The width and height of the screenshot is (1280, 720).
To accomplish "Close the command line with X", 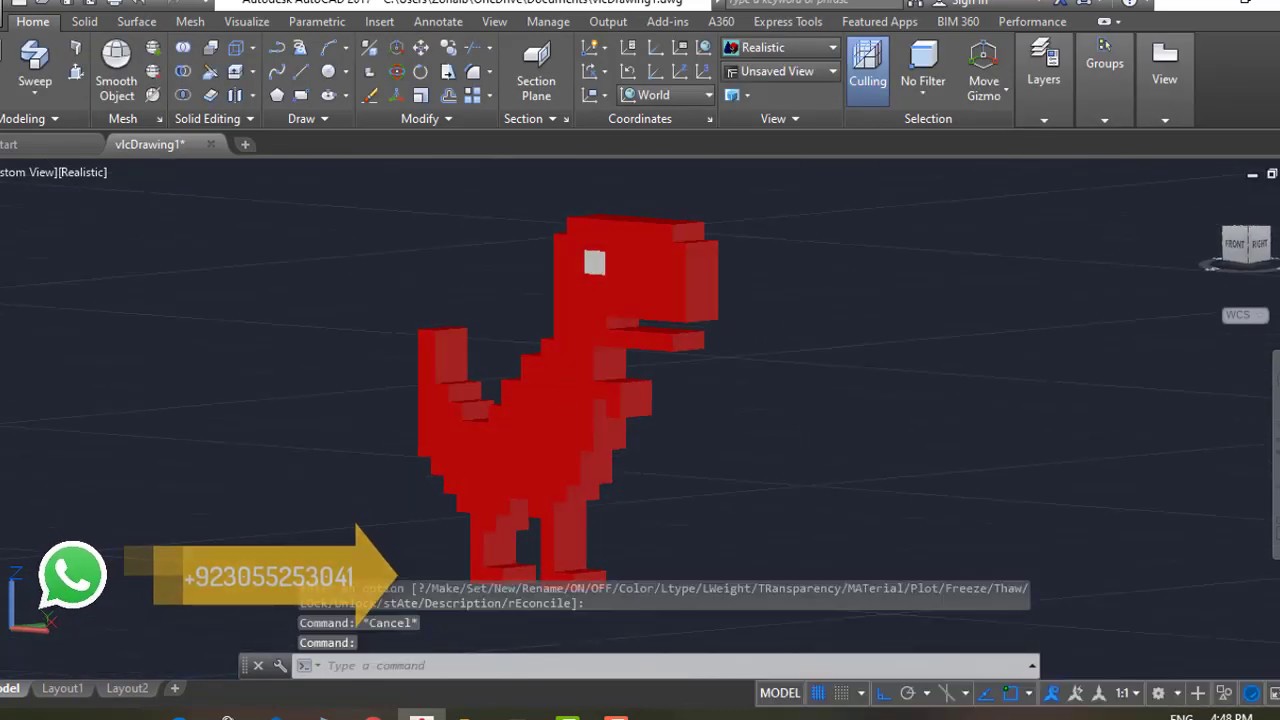I will [x=258, y=665].
